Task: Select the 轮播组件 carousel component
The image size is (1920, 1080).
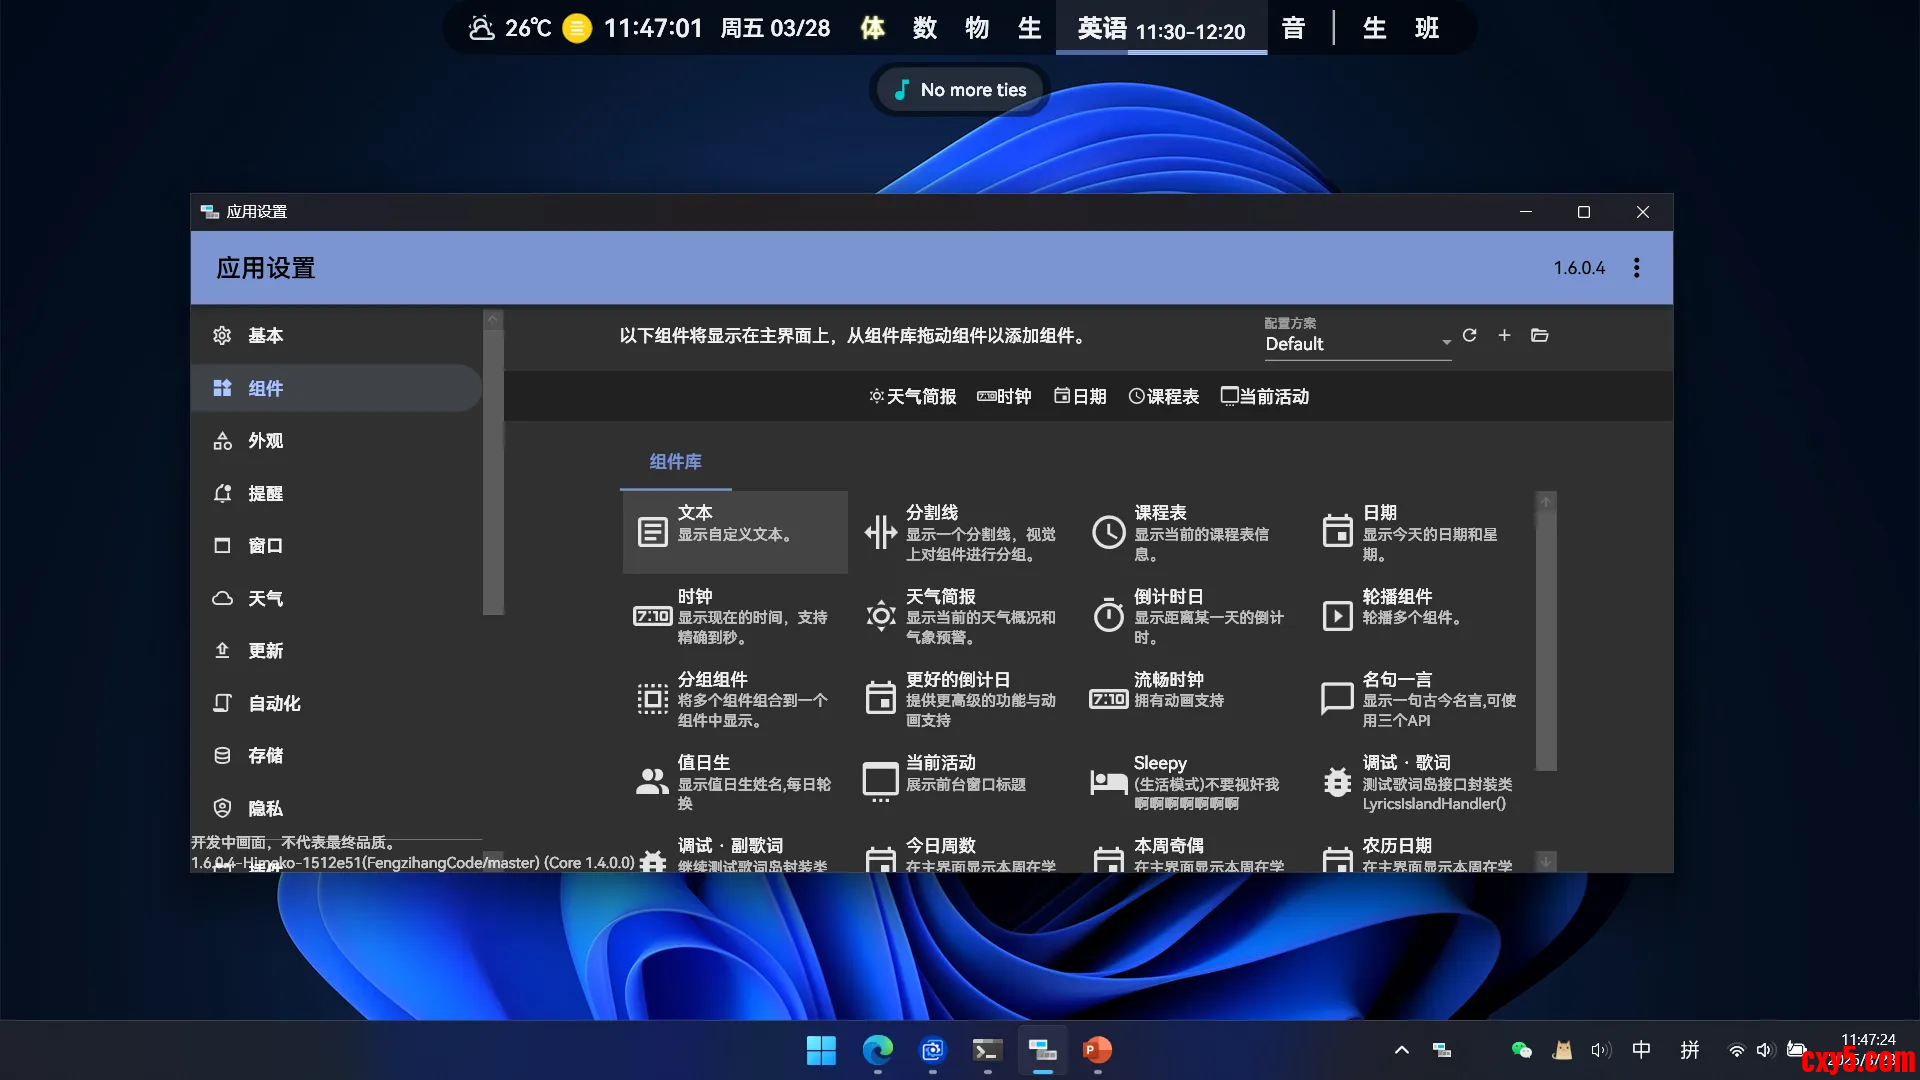Action: click(1418, 614)
